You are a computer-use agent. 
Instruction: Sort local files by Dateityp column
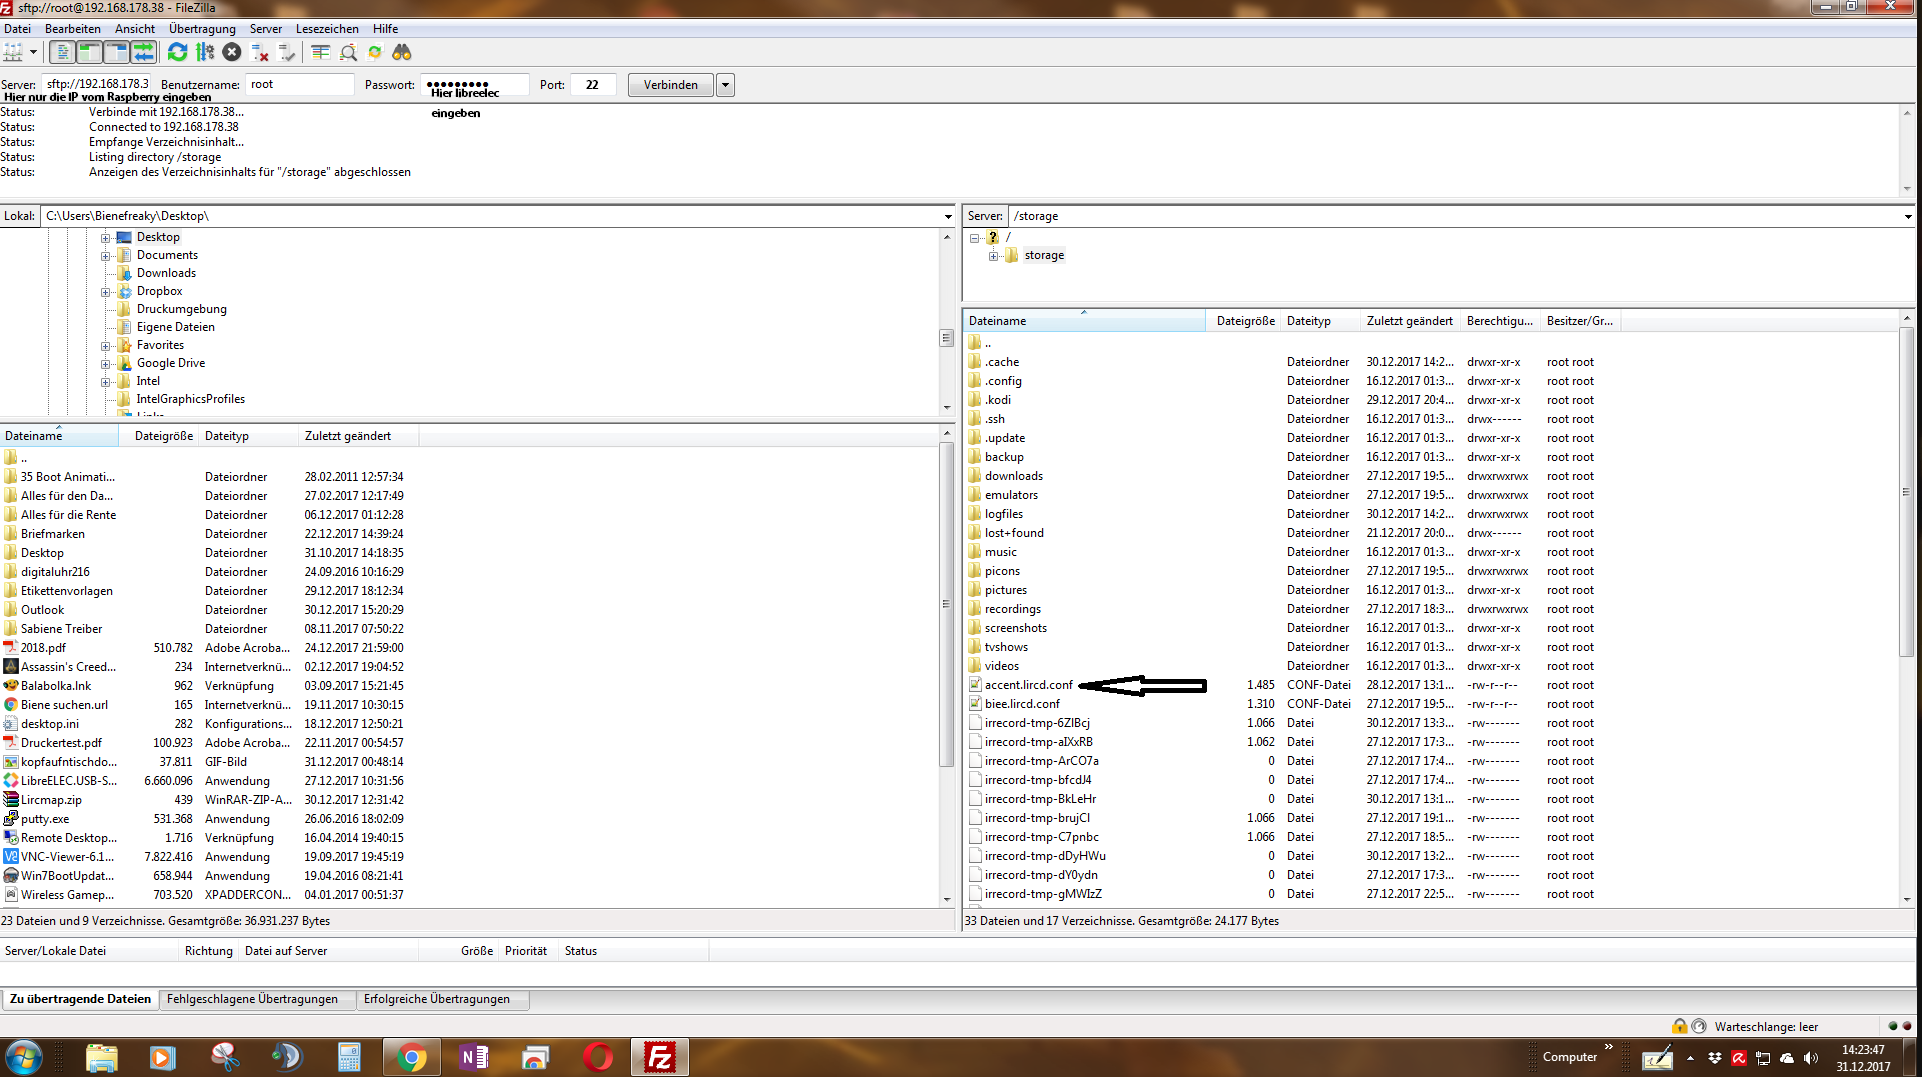click(249, 436)
